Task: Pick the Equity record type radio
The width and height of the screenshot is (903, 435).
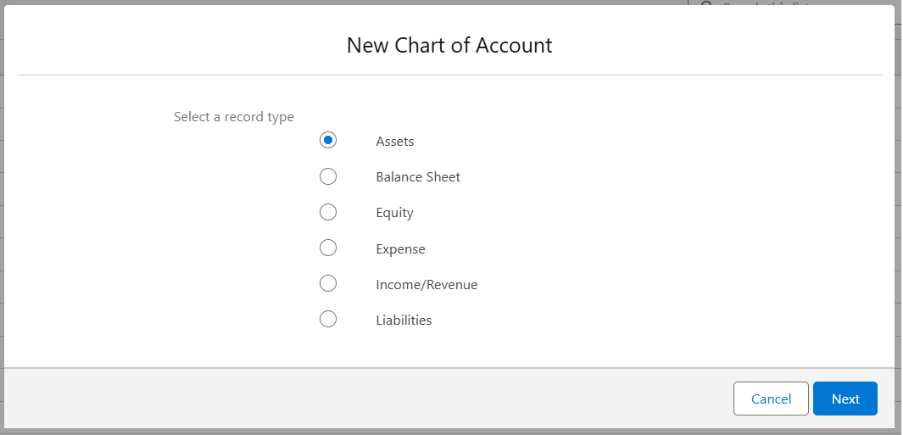Action: (328, 213)
